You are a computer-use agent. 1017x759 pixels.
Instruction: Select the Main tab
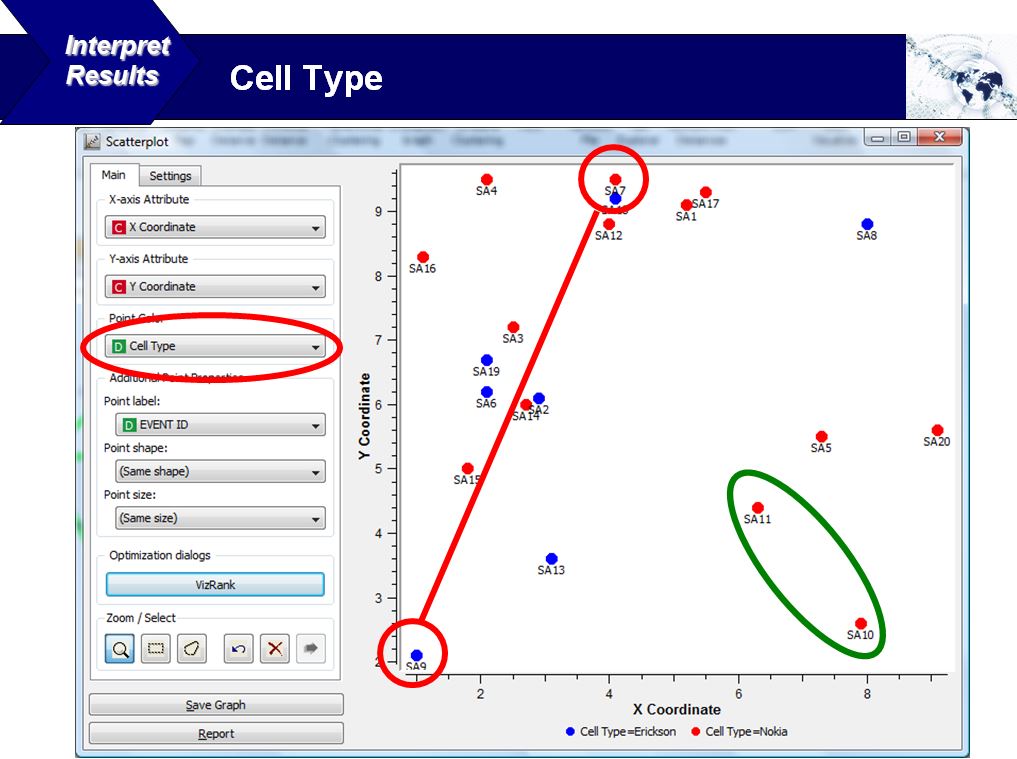click(x=114, y=175)
